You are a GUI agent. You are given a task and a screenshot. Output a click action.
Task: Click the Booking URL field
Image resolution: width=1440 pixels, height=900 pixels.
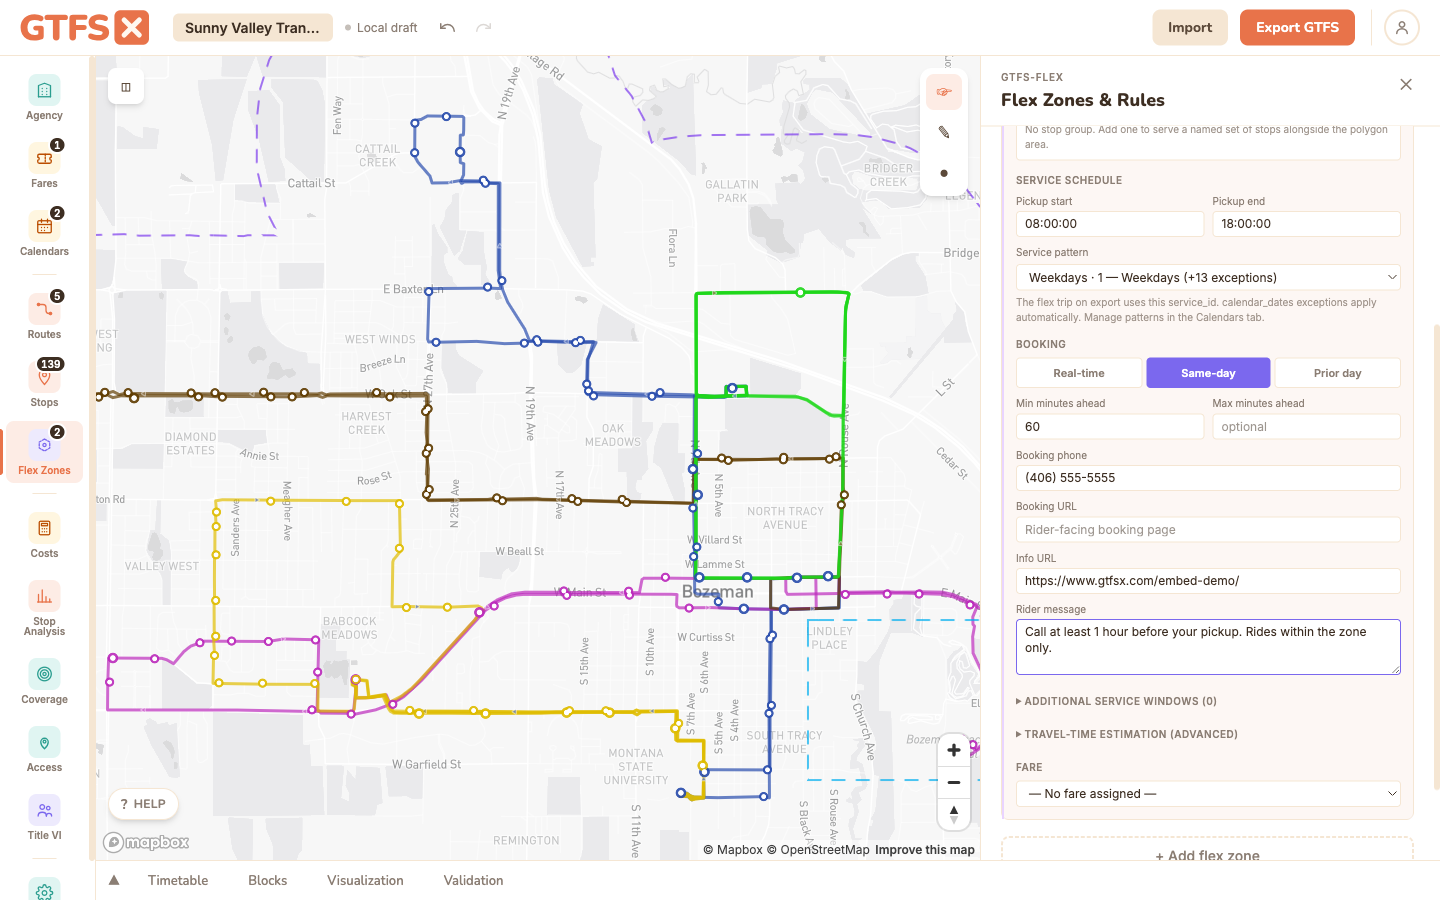(1208, 530)
